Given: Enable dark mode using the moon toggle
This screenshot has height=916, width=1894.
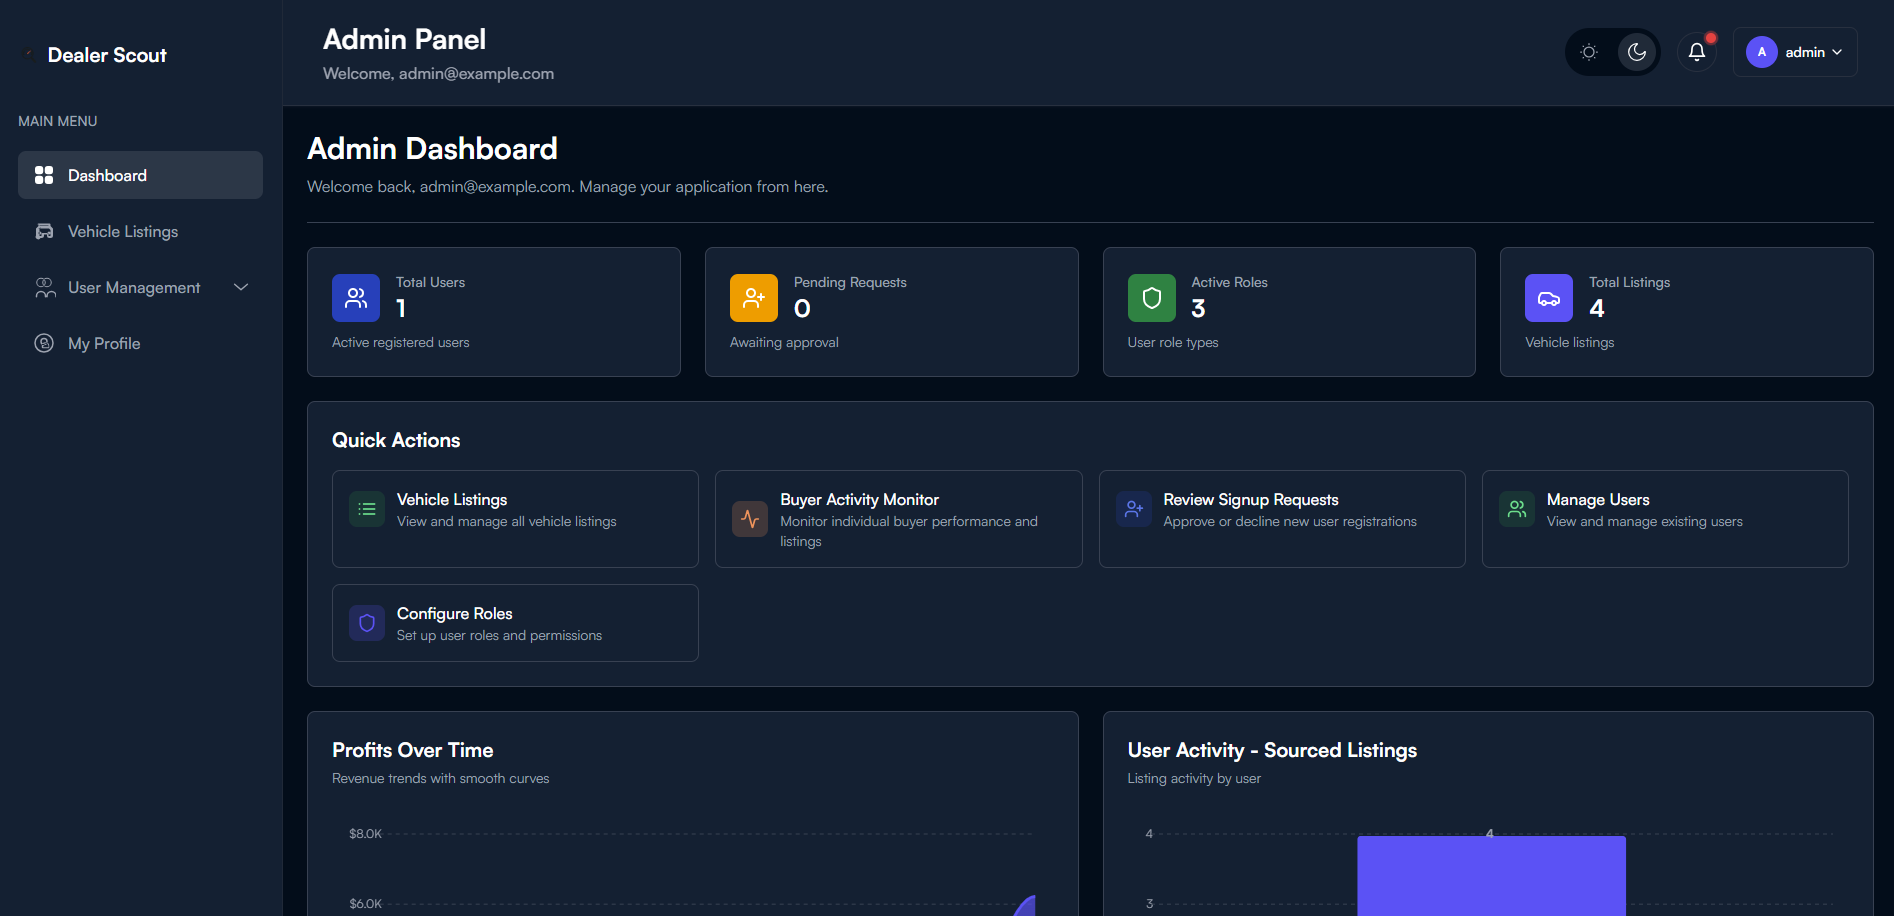Looking at the screenshot, I should click(x=1637, y=51).
